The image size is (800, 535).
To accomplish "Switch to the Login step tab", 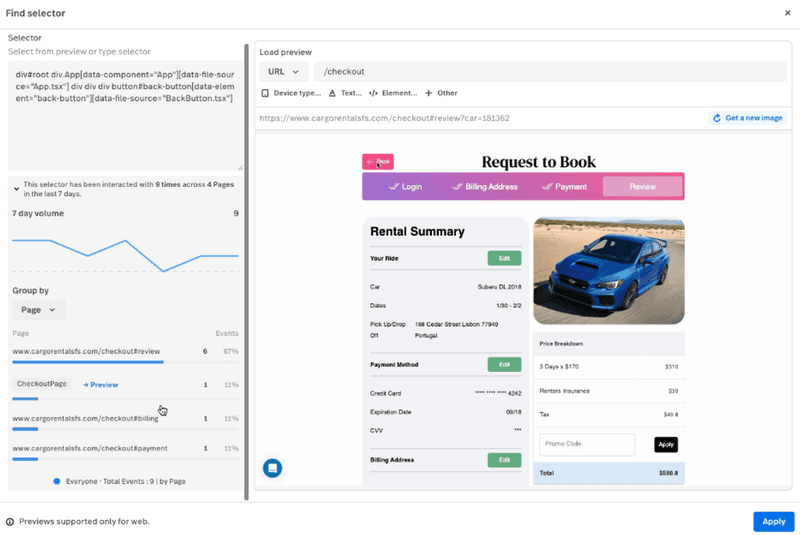I will click(405, 186).
